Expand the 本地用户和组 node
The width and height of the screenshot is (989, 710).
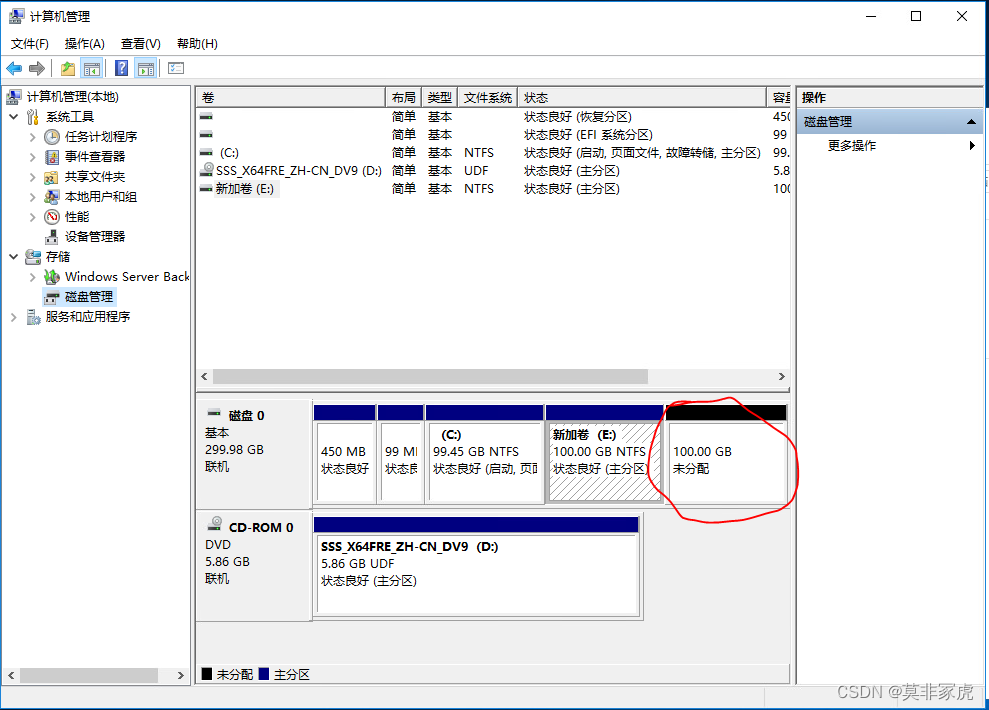pyautogui.click(x=33, y=197)
